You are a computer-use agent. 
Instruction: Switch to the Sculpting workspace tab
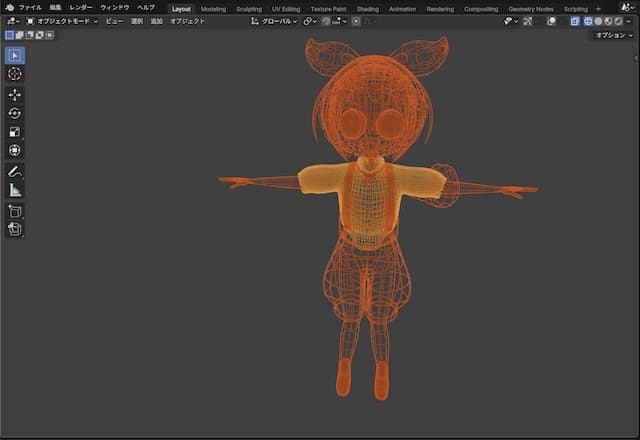pos(249,8)
